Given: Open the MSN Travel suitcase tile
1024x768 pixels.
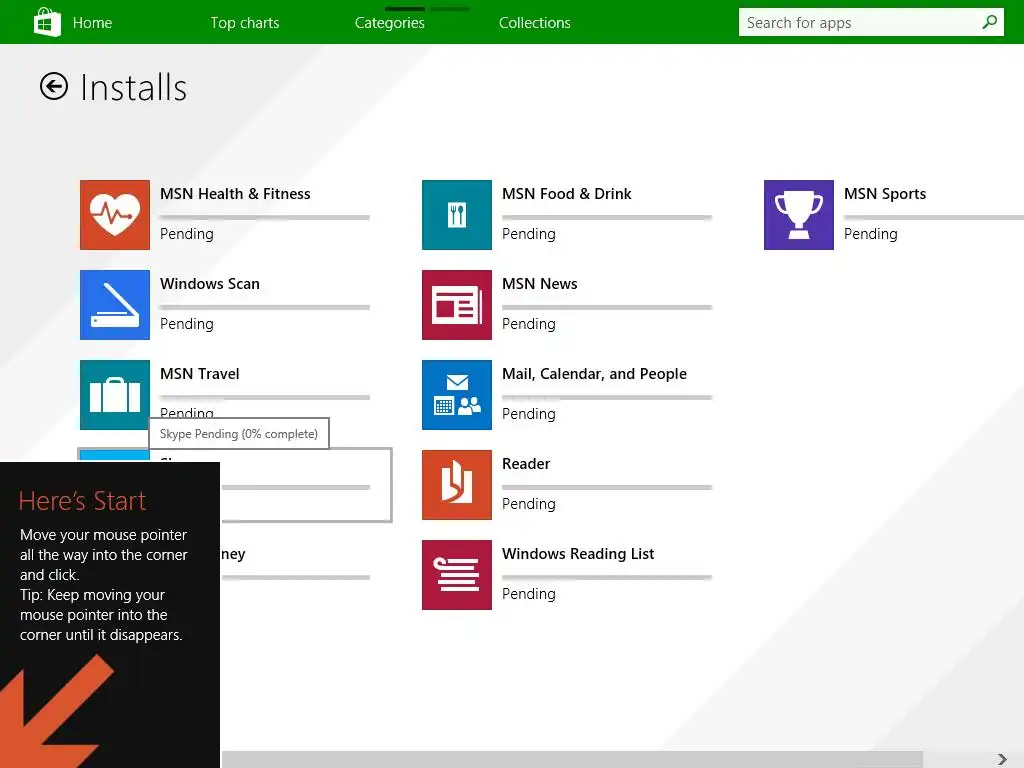Looking at the screenshot, I should pyautogui.click(x=115, y=395).
